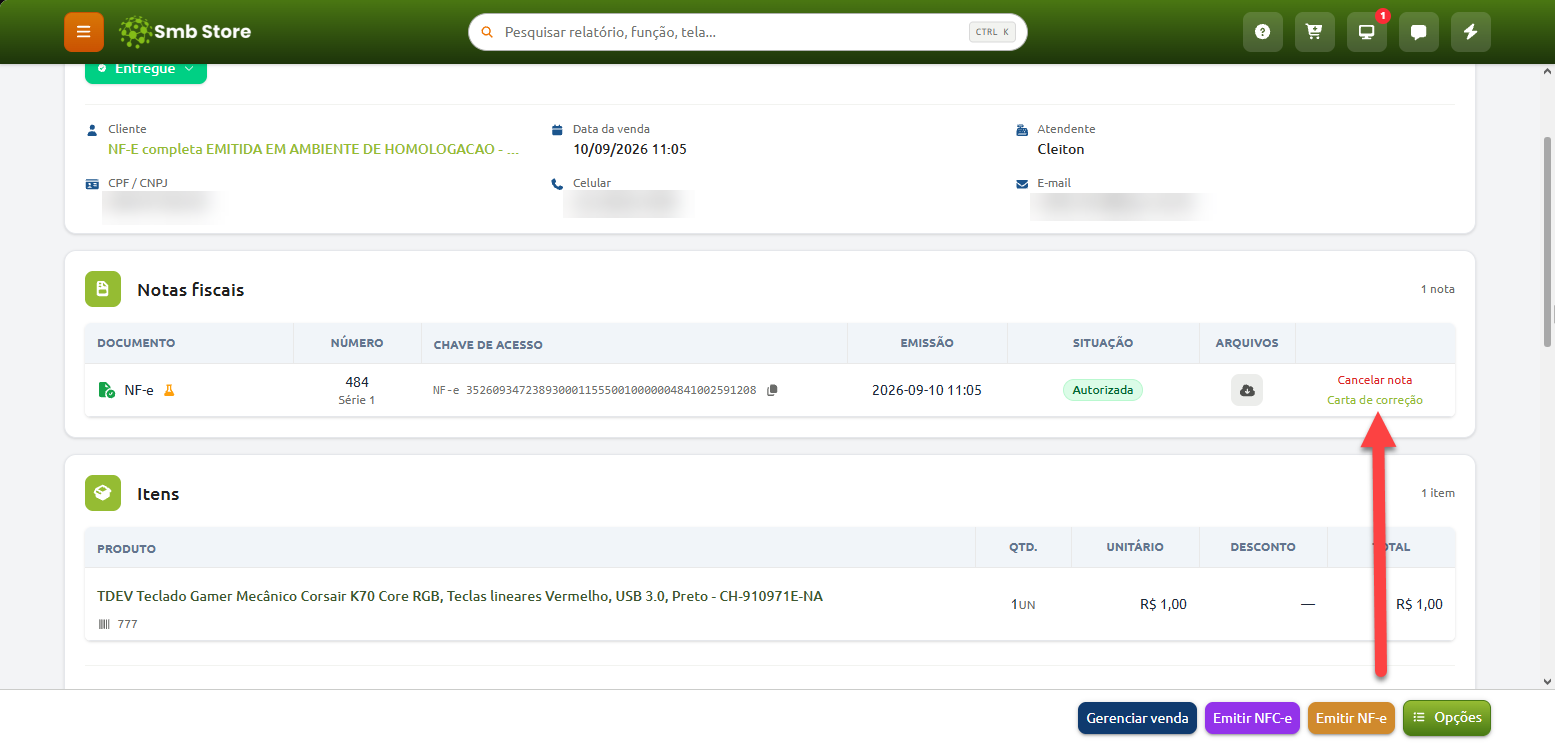
Task: Open the shopping cart icon
Action: [x=1314, y=32]
